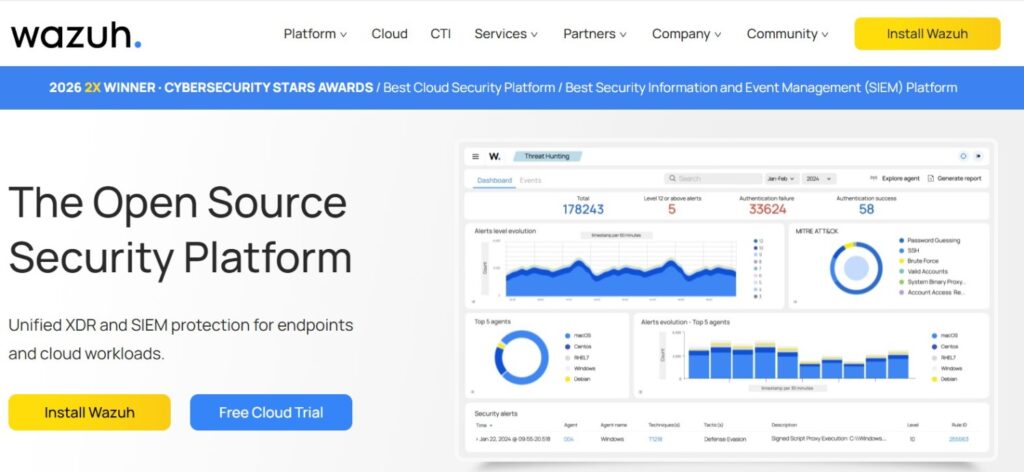Click Install Wazuh button in the navigation bar

(927, 34)
